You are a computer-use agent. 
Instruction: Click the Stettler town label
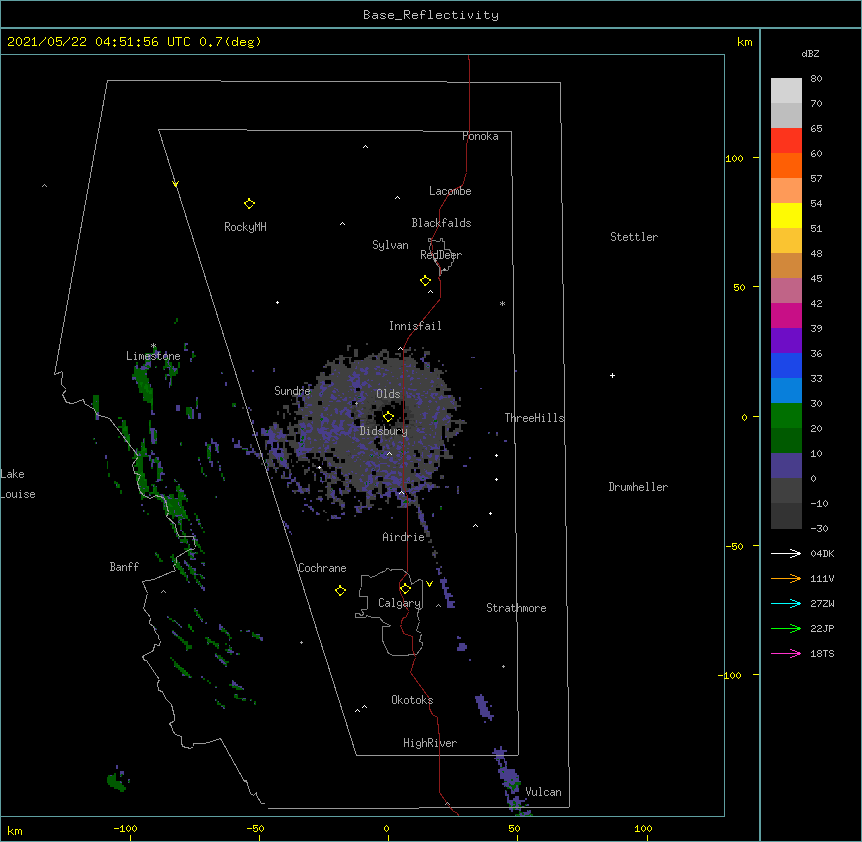634,237
